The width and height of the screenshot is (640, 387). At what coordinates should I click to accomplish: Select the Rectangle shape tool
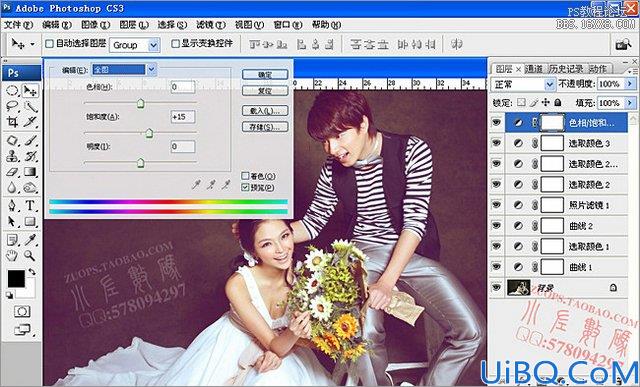click(x=30, y=221)
